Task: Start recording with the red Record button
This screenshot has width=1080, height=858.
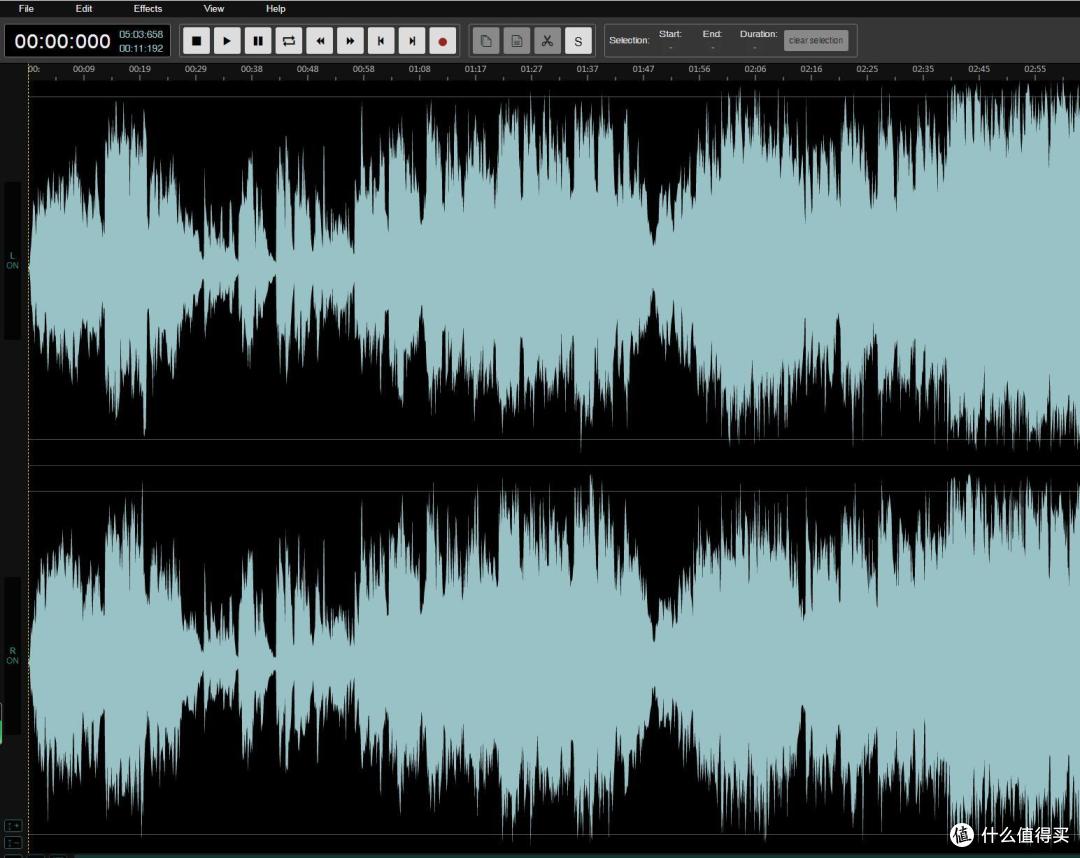Action: (x=443, y=41)
